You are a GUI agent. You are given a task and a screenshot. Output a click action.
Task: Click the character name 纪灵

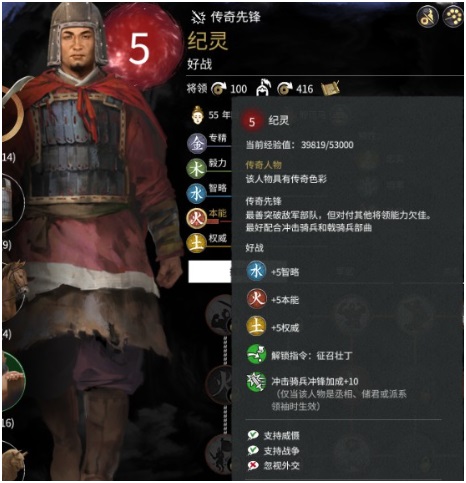(x=207, y=41)
